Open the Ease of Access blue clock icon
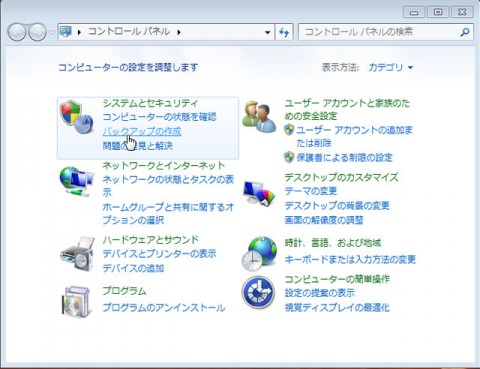This screenshot has height=369, width=480. point(258,293)
